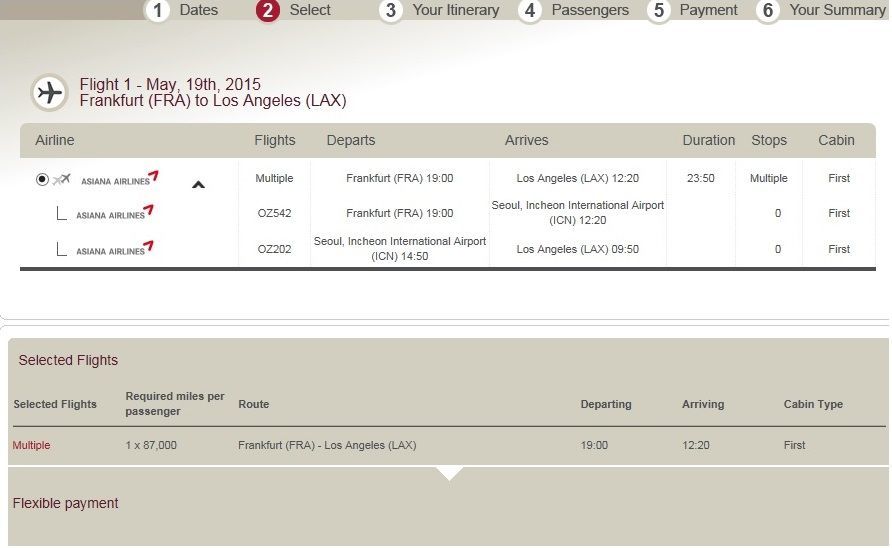
Task: Click the OZ542 flight number
Action: click(274, 213)
